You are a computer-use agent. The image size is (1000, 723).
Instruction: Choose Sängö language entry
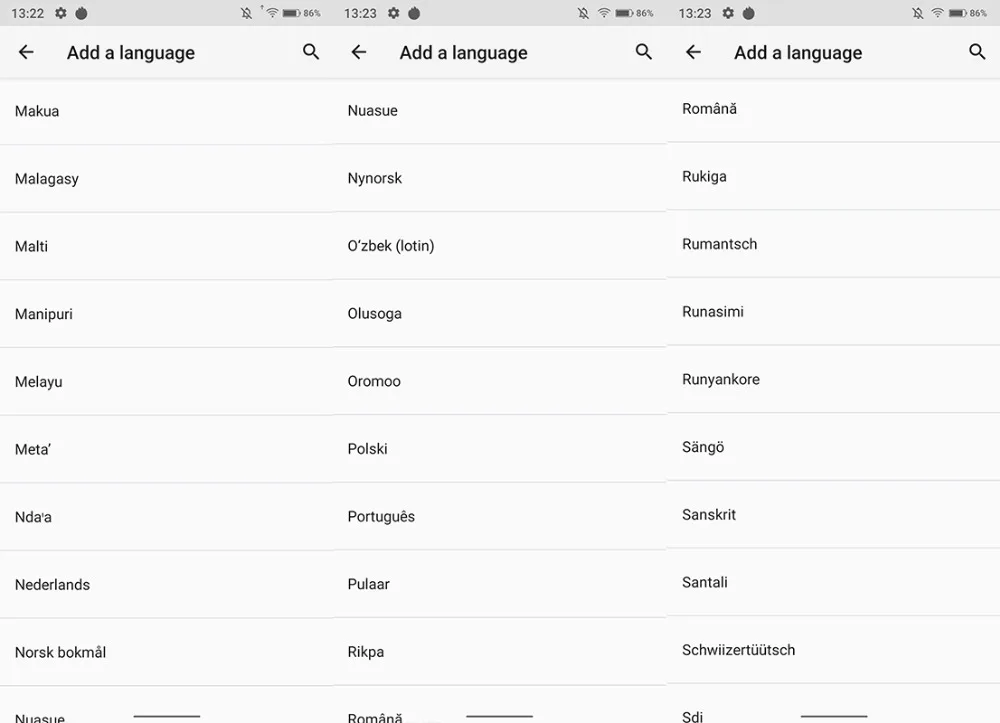tap(834, 447)
